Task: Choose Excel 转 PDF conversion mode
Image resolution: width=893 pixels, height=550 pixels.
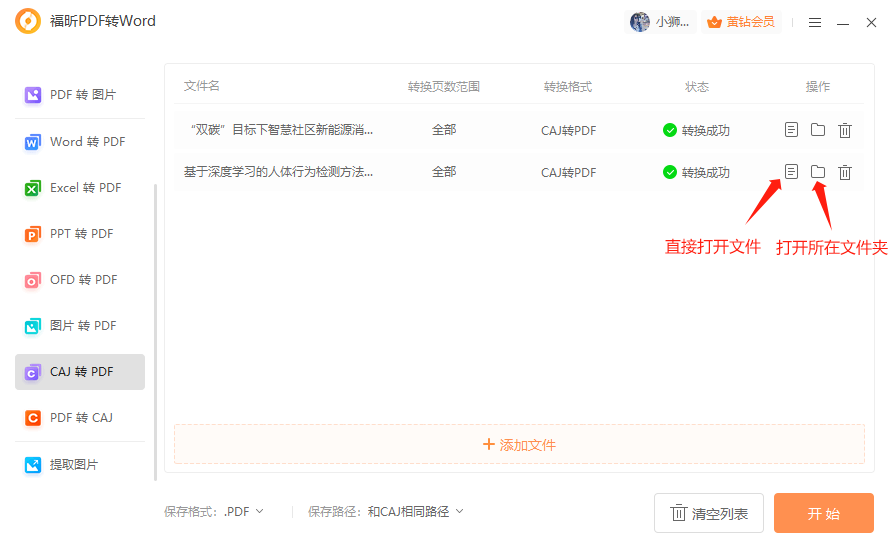Action: (80, 188)
